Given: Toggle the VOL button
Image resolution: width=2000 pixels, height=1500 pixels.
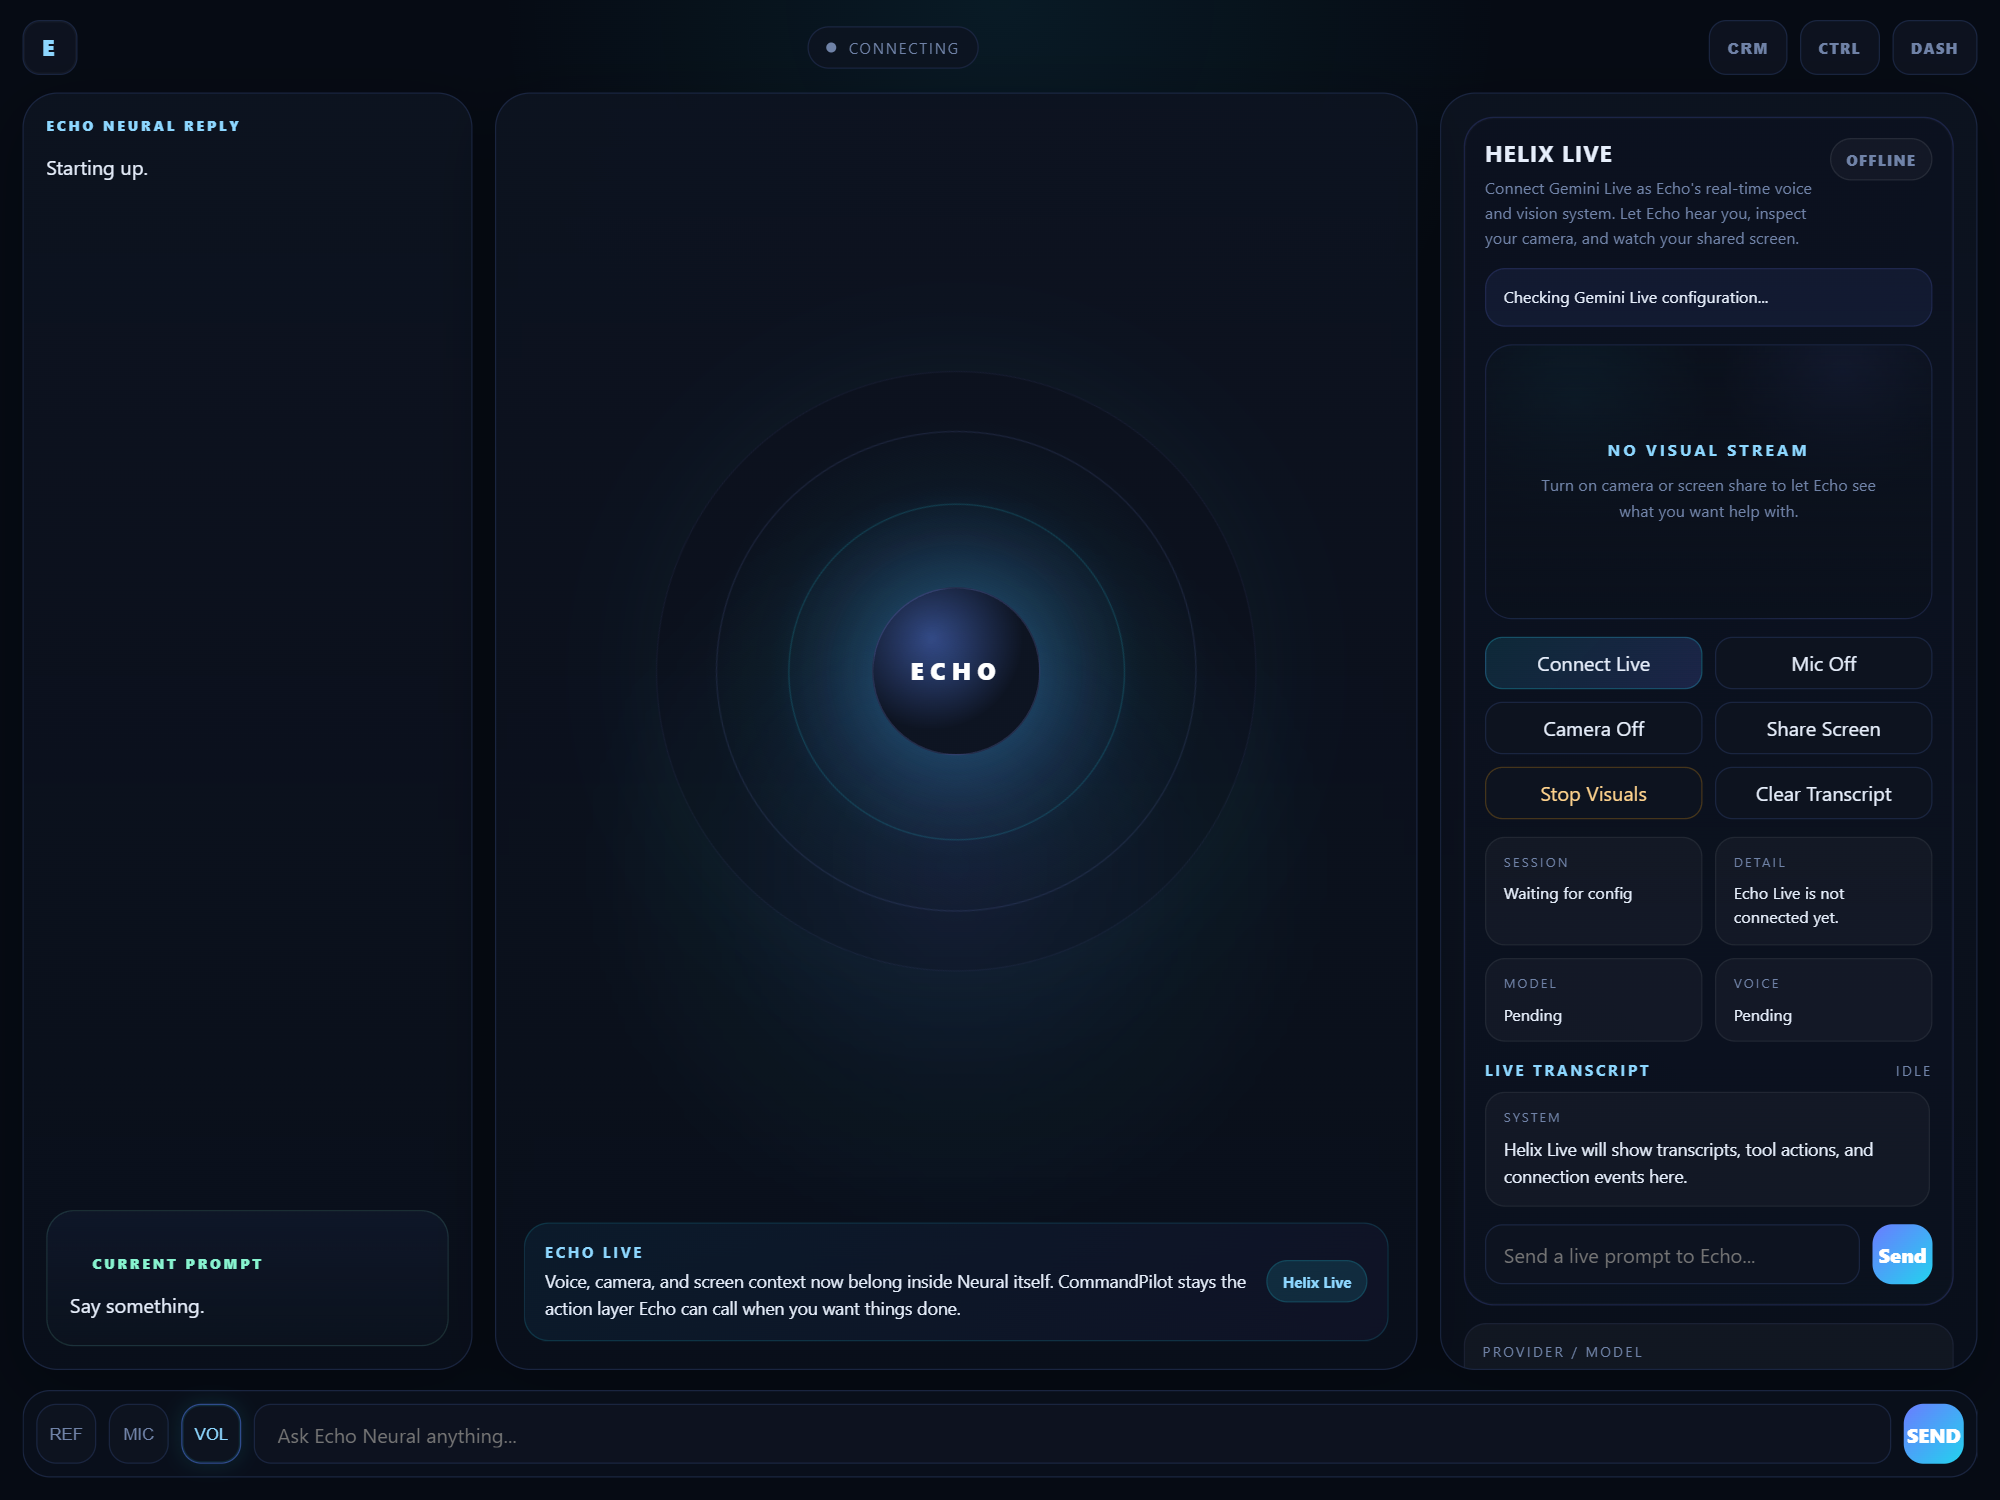Looking at the screenshot, I should click(x=211, y=1434).
